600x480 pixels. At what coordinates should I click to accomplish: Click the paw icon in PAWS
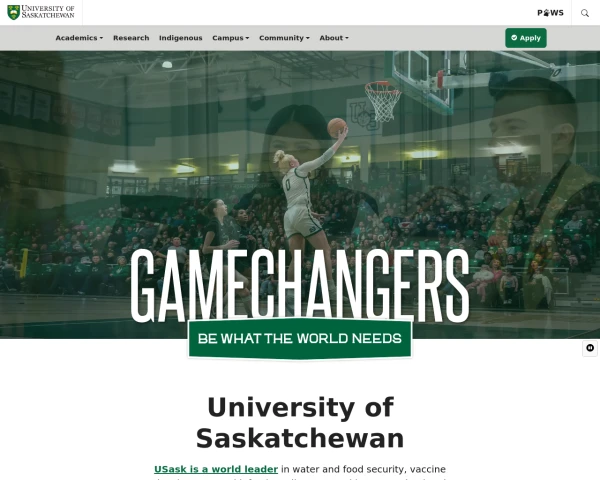(x=546, y=13)
